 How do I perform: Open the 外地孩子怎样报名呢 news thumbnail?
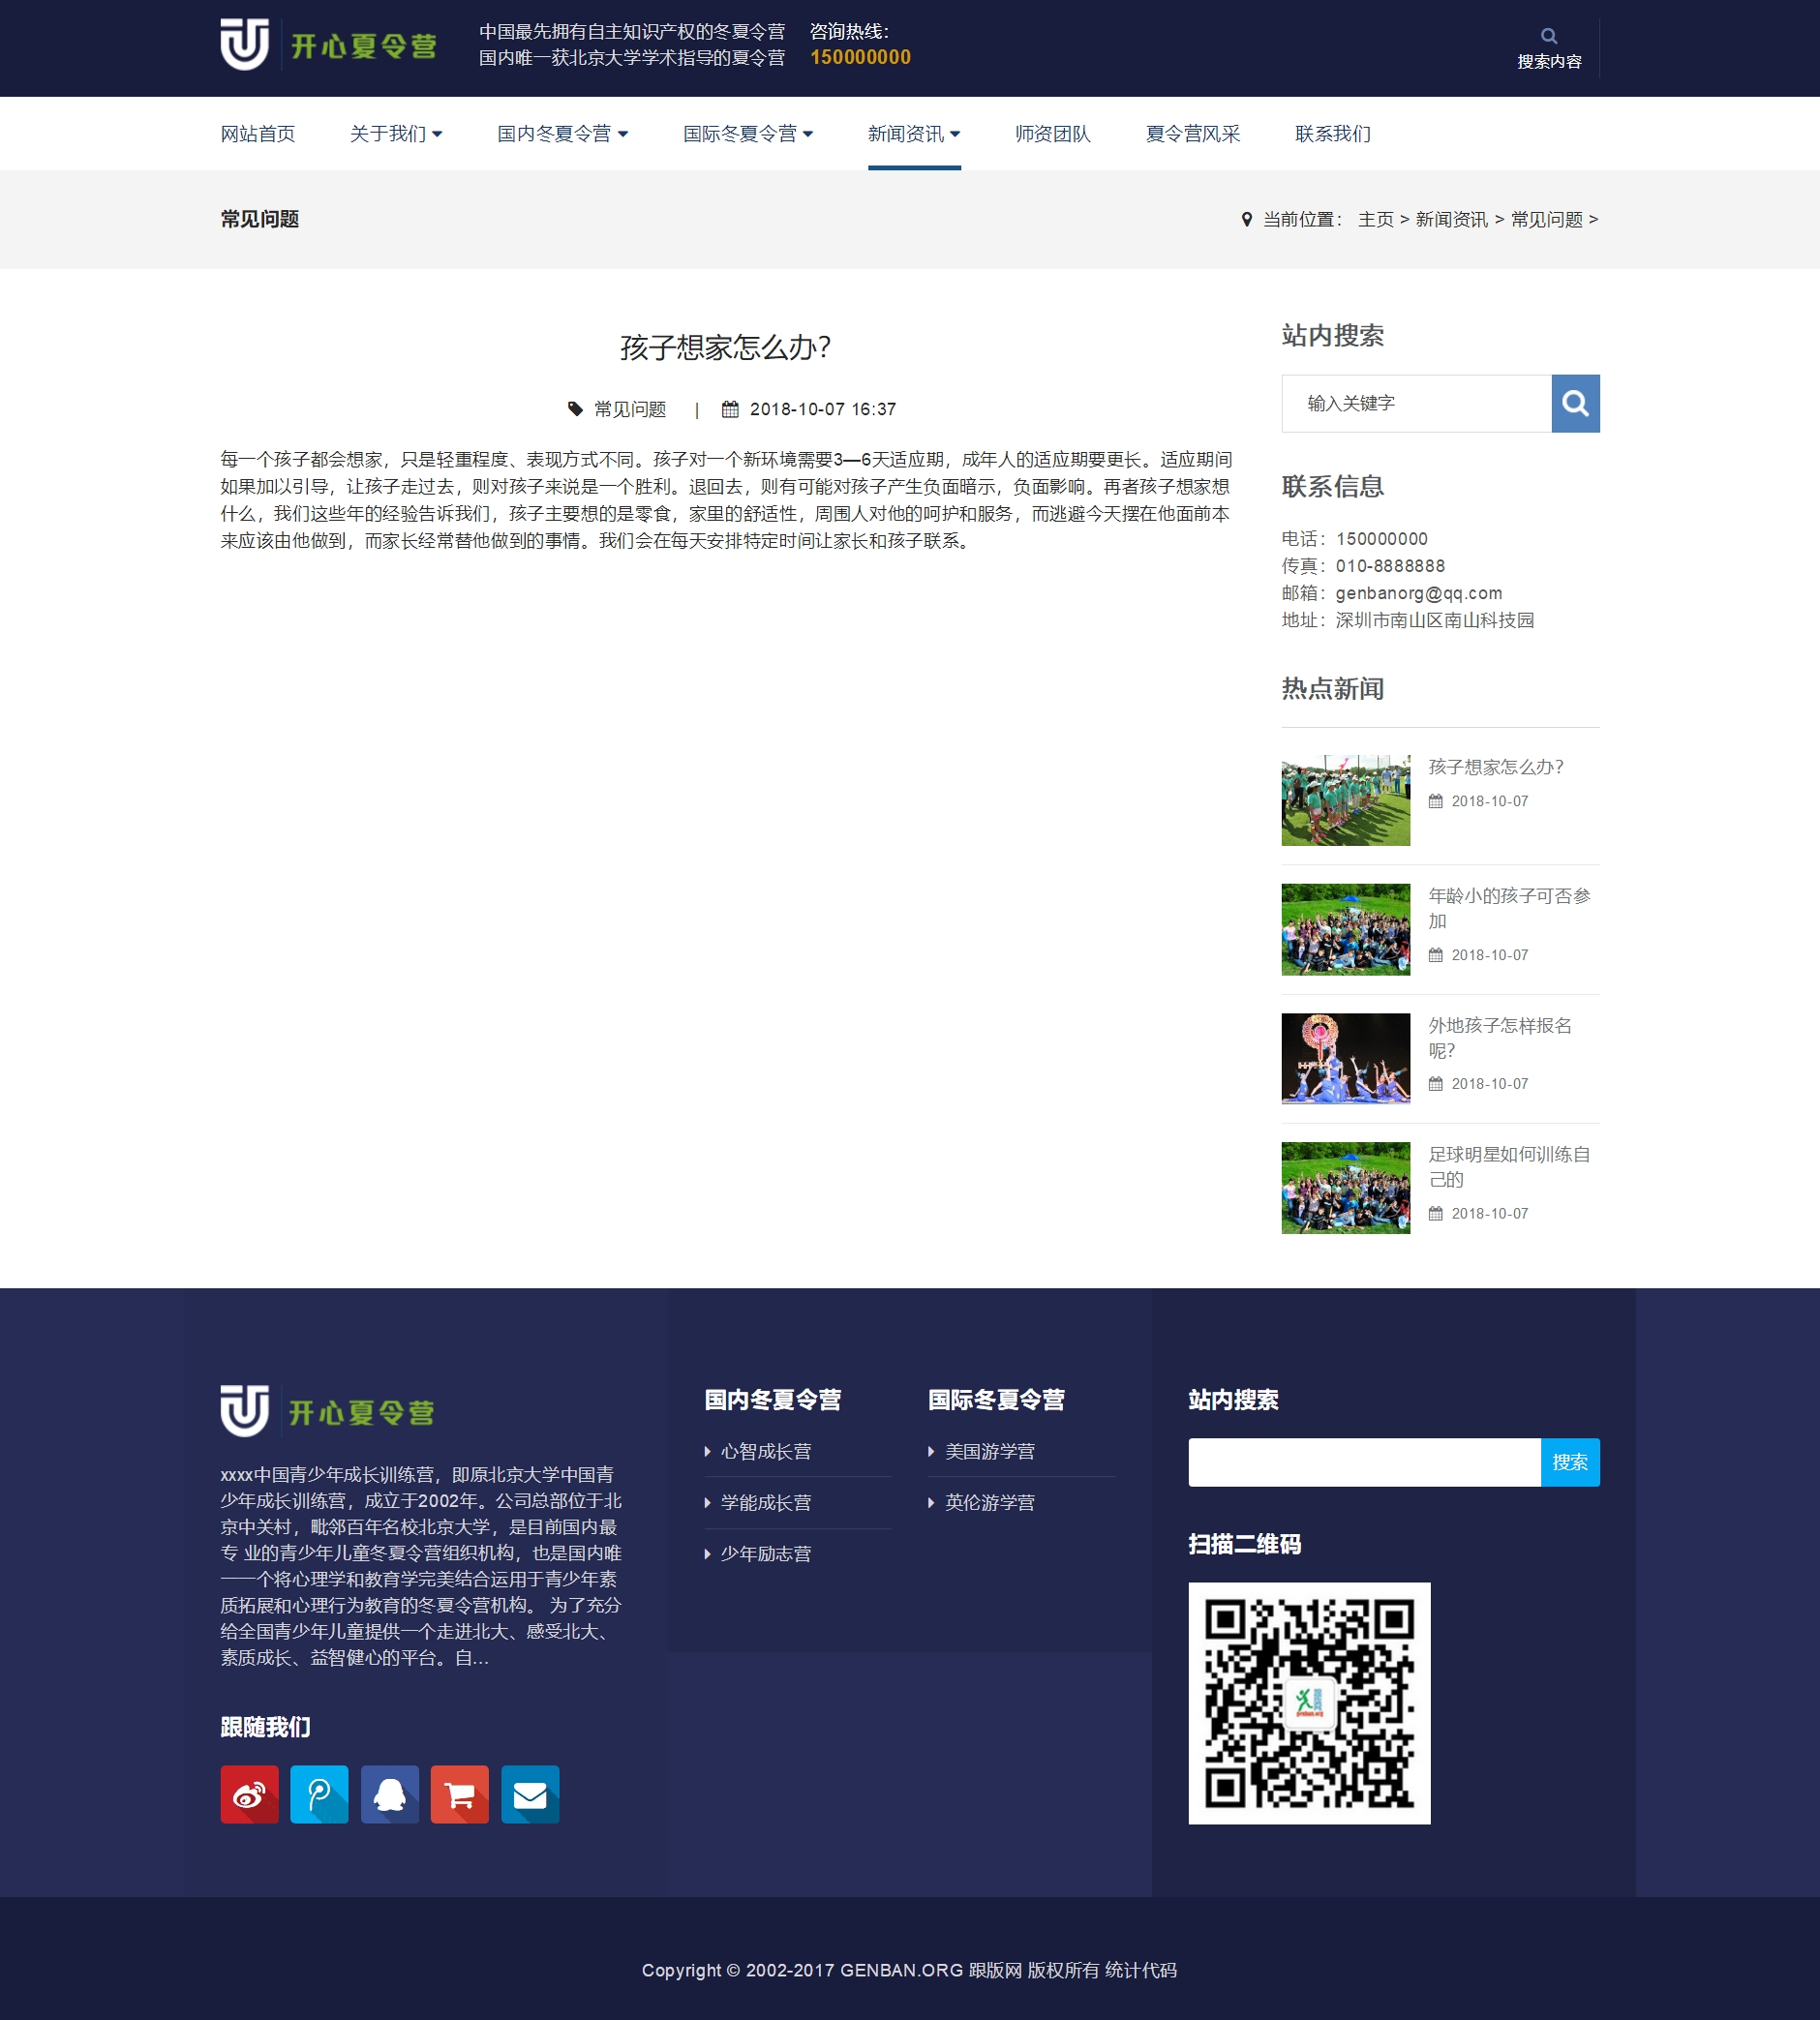coord(1345,1058)
